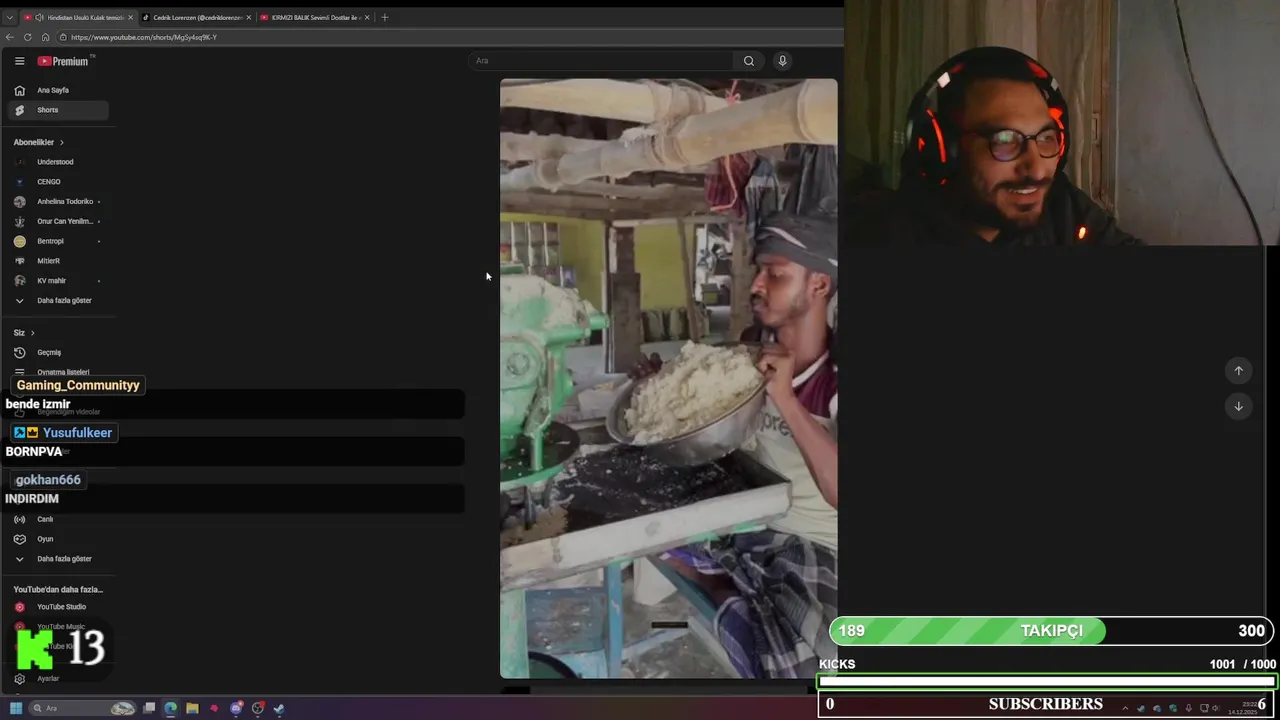Reload the page
The height and width of the screenshot is (720, 1280).
[28, 37]
